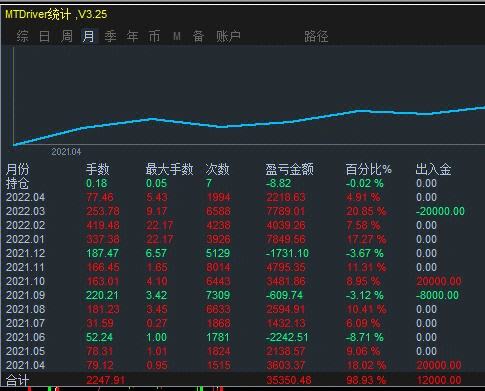485x391 pixels.
Task: Select the 2021.05 month row
Action: coord(242,351)
